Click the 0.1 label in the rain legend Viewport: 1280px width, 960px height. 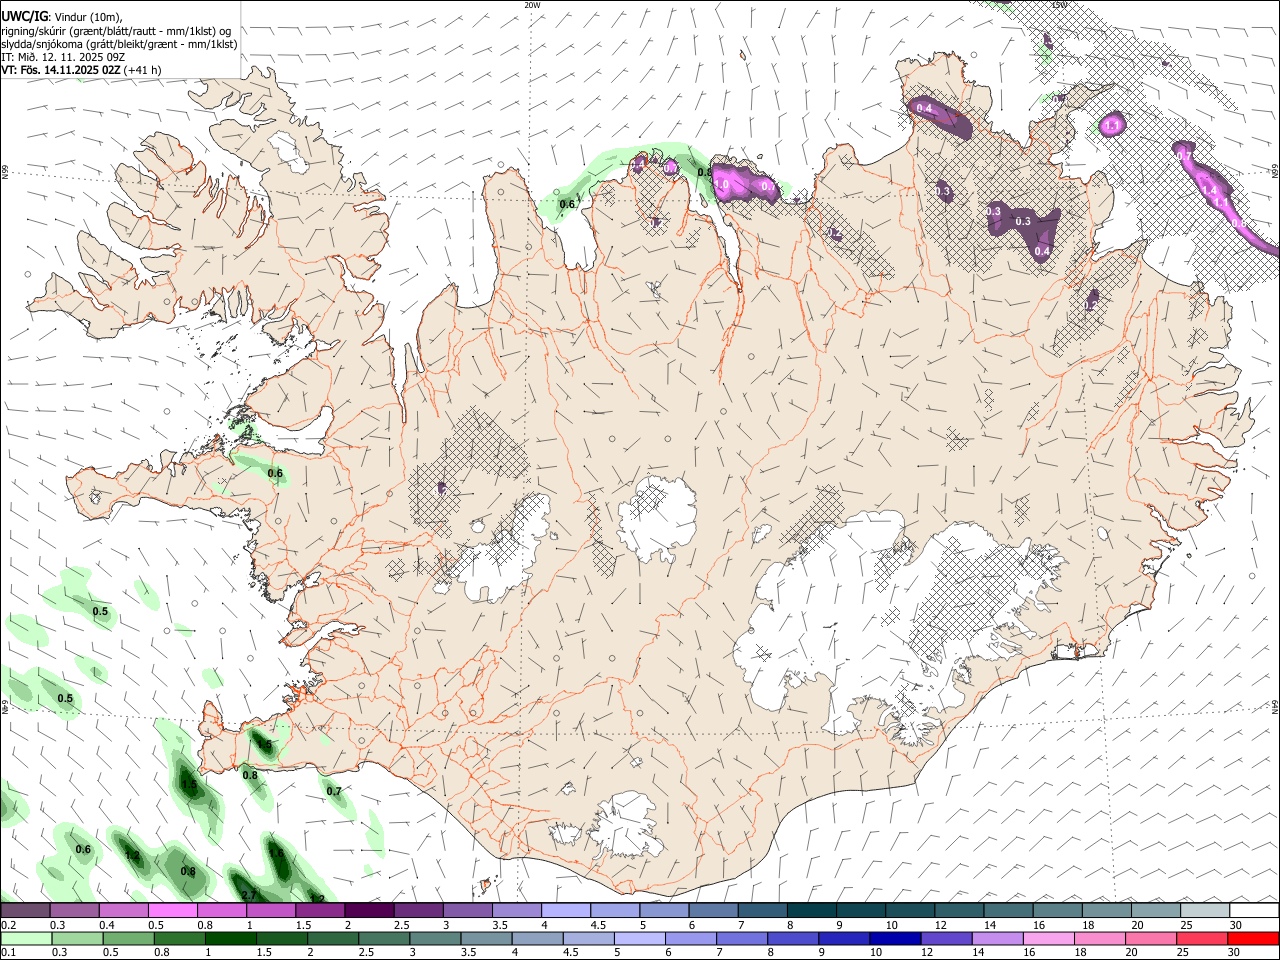point(8,953)
